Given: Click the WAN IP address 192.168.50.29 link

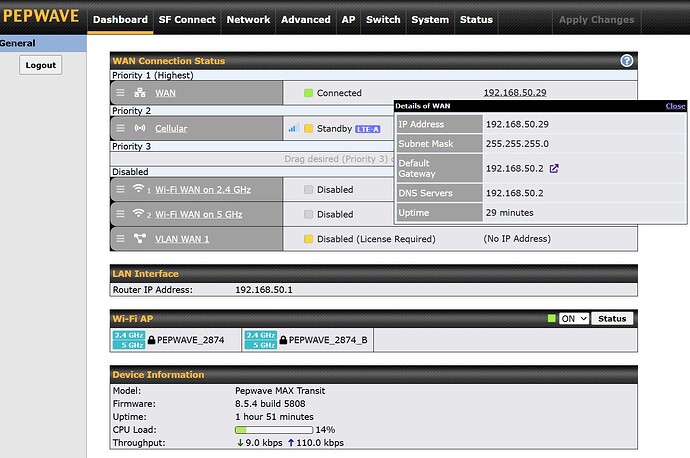Looking at the screenshot, I should click(x=515, y=92).
